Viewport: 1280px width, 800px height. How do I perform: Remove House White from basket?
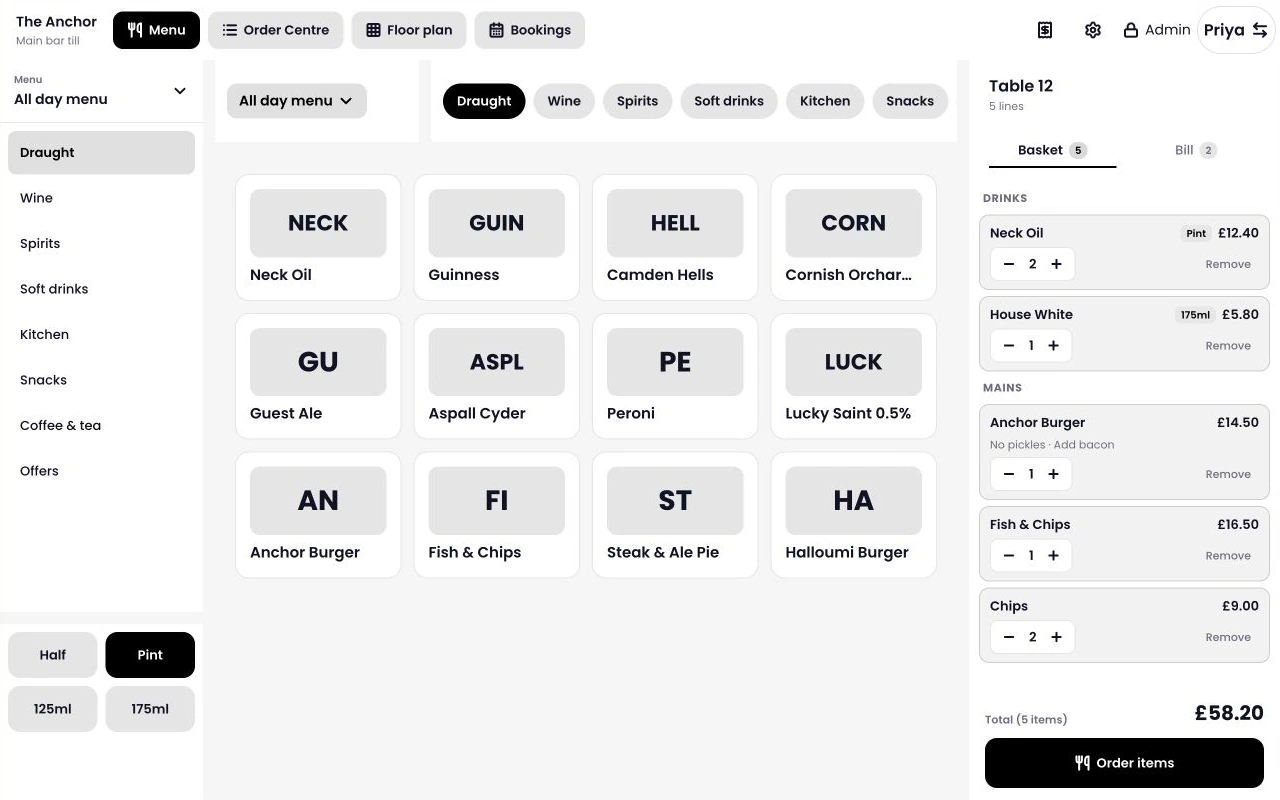point(1228,345)
